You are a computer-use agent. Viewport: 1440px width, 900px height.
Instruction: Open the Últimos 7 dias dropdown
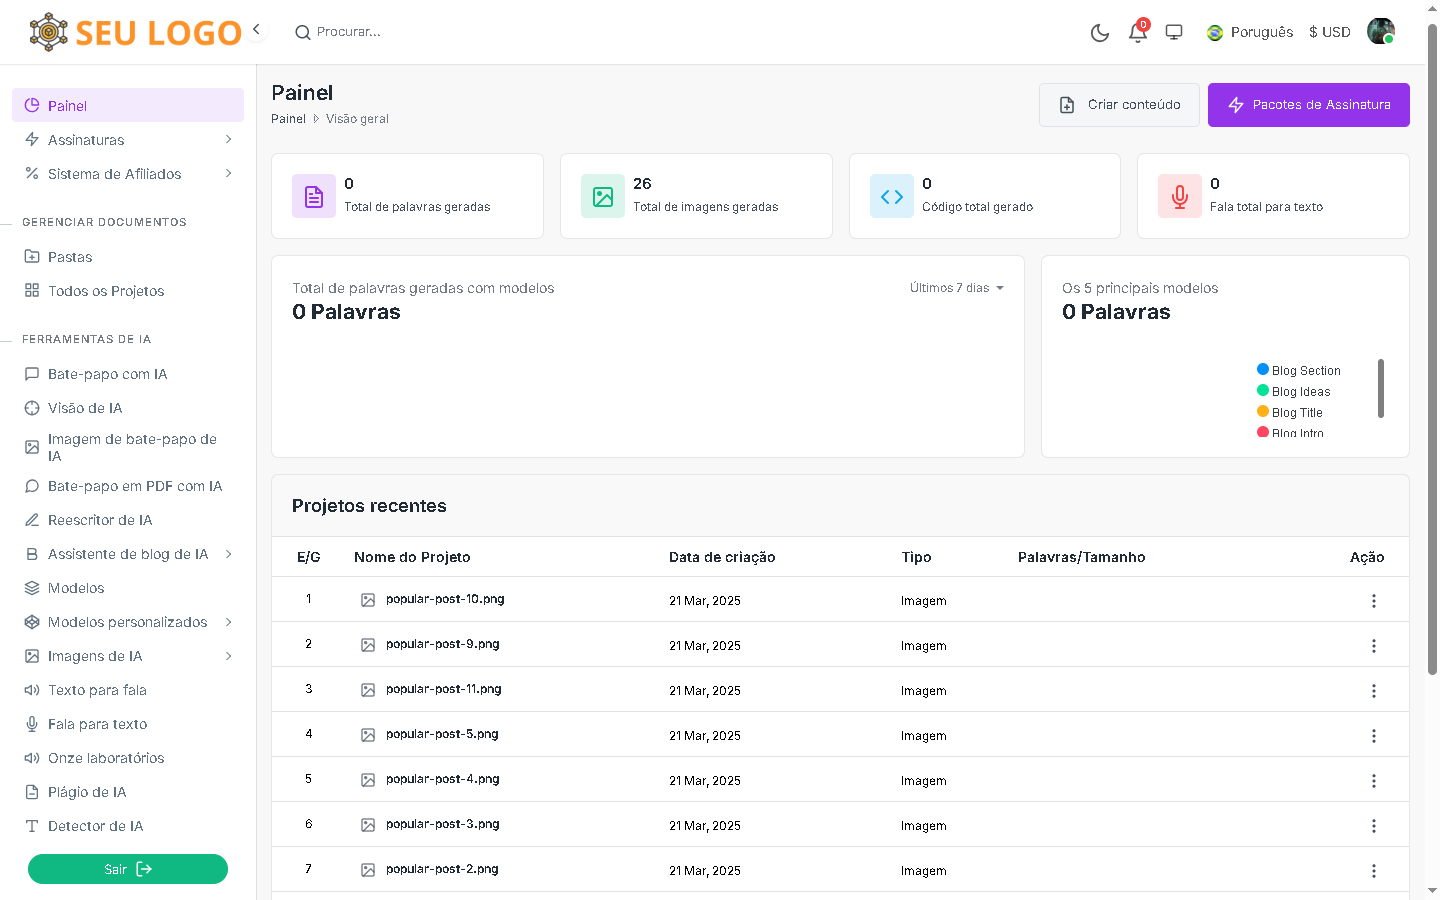coord(956,288)
